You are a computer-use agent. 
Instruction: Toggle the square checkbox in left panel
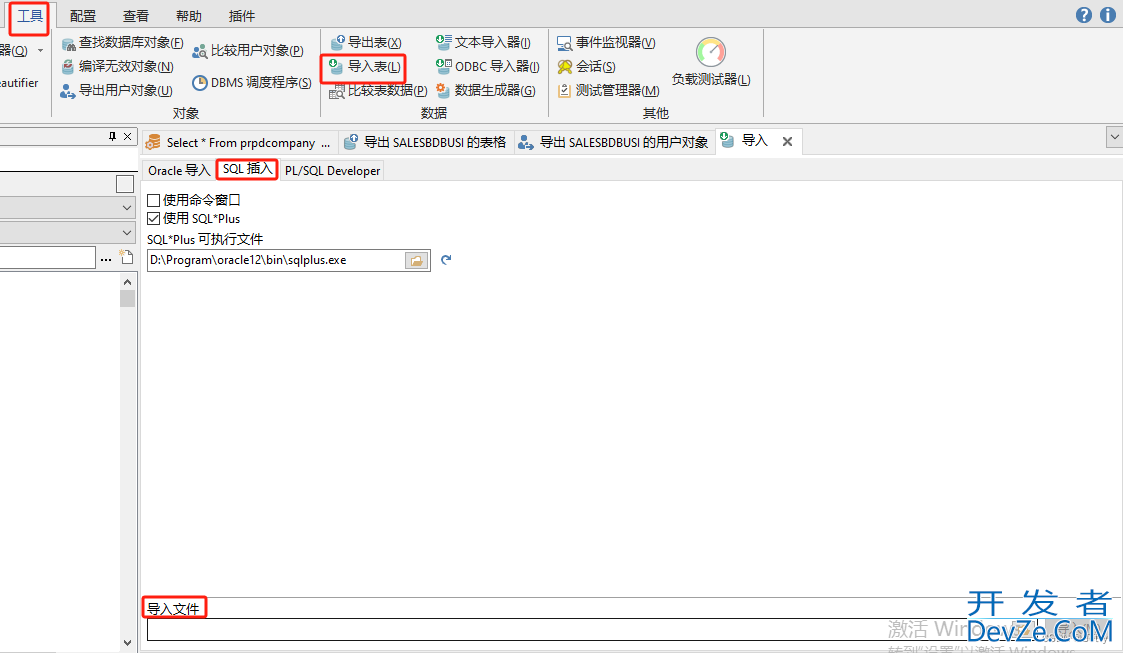tap(125, 184)
